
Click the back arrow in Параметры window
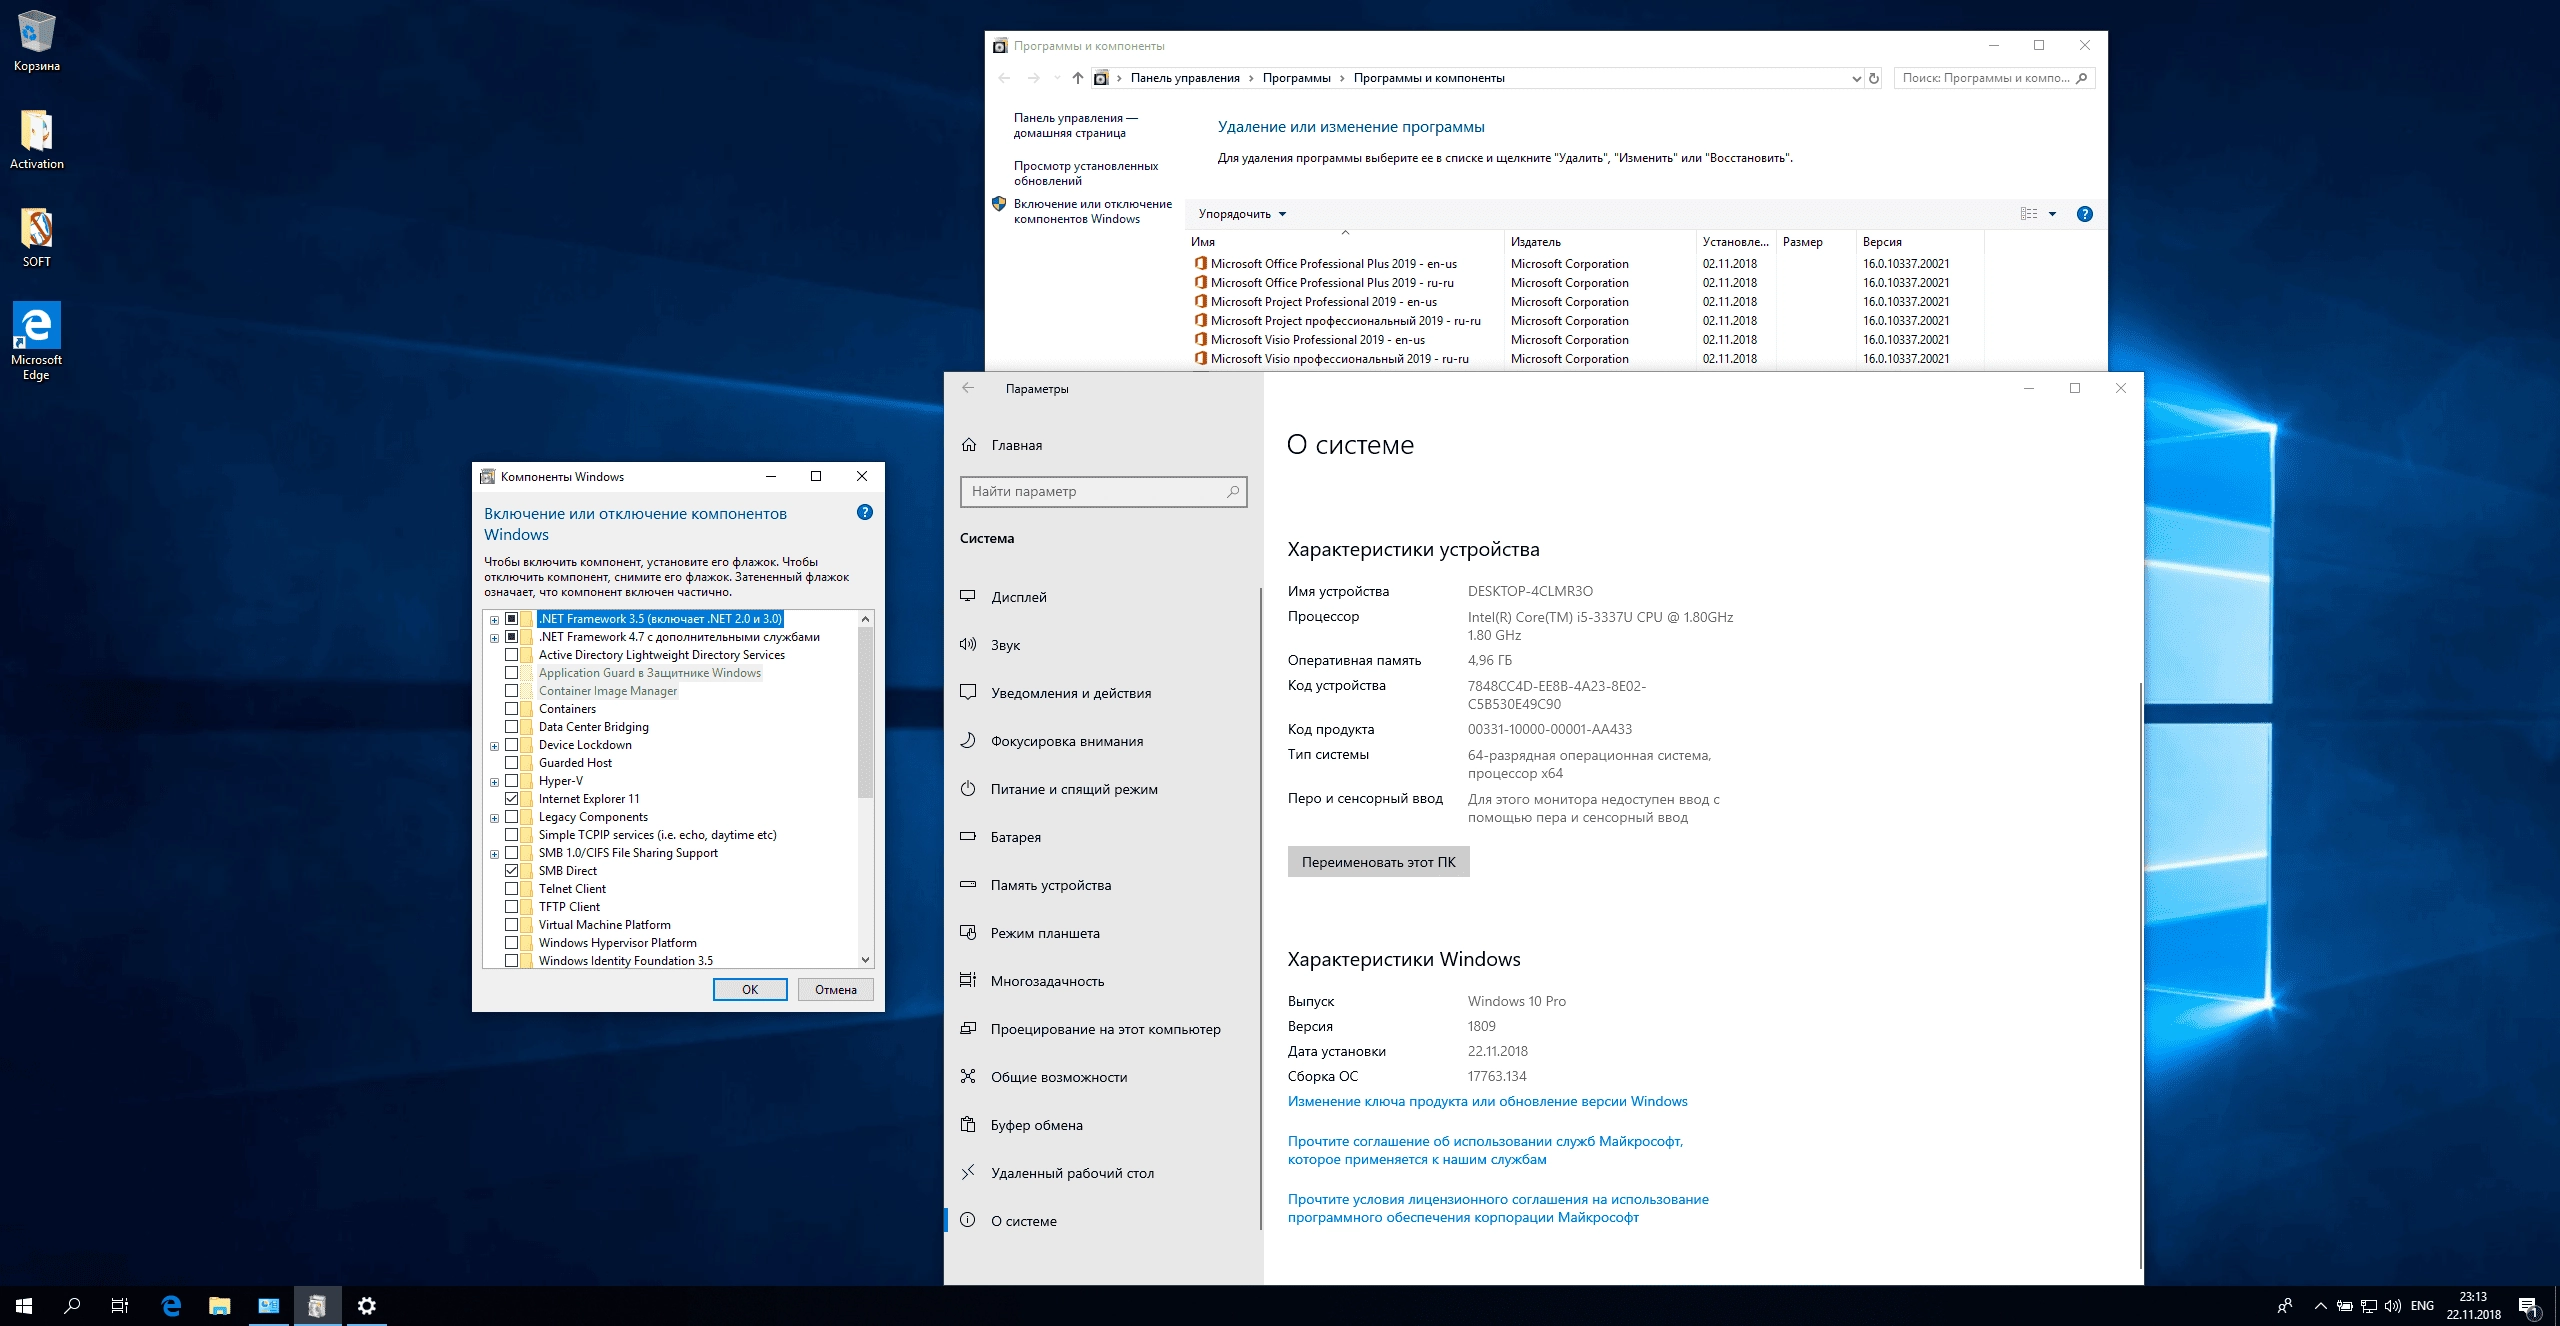pos(968,388)
